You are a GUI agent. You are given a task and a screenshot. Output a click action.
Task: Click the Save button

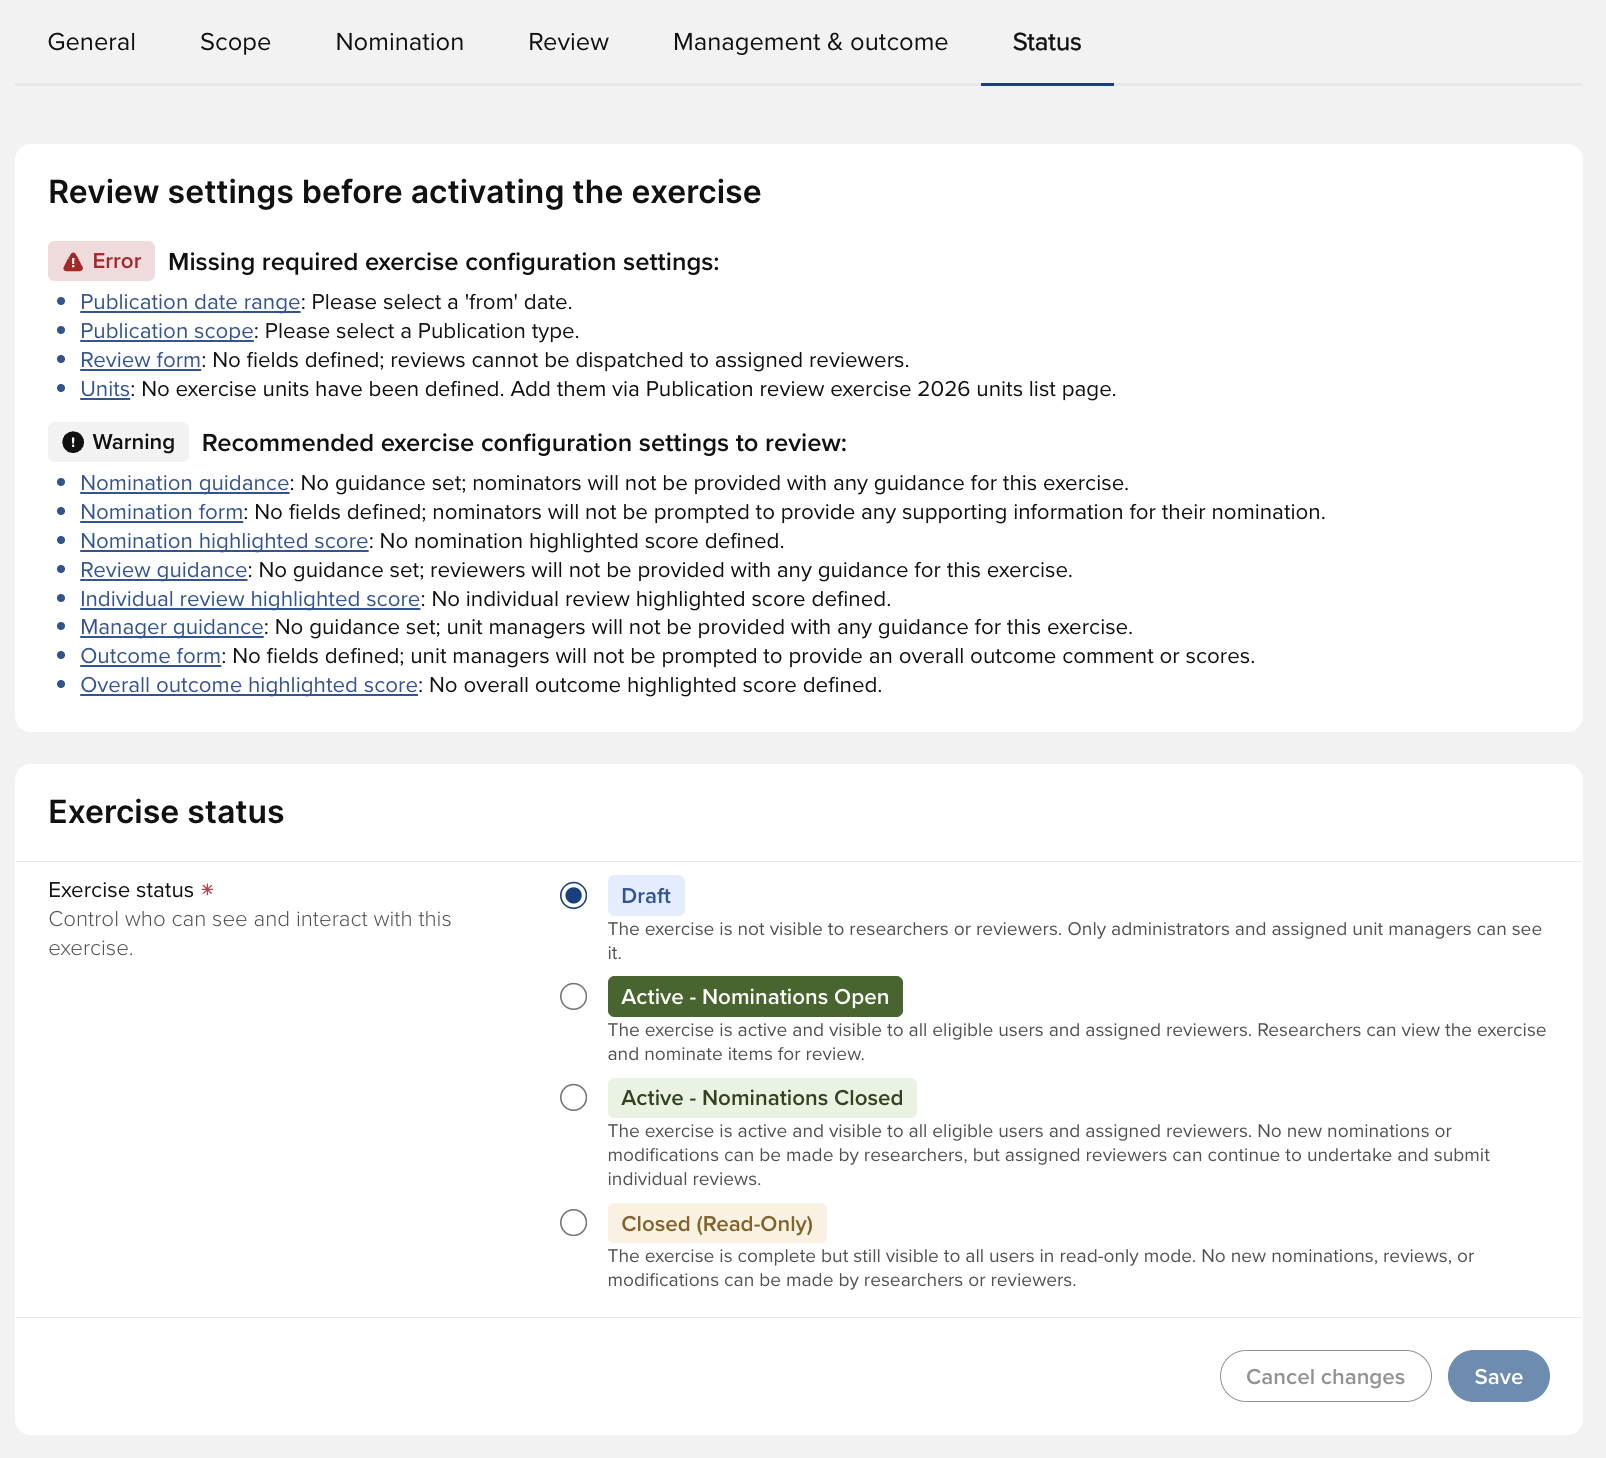tap(1498, 1376)
